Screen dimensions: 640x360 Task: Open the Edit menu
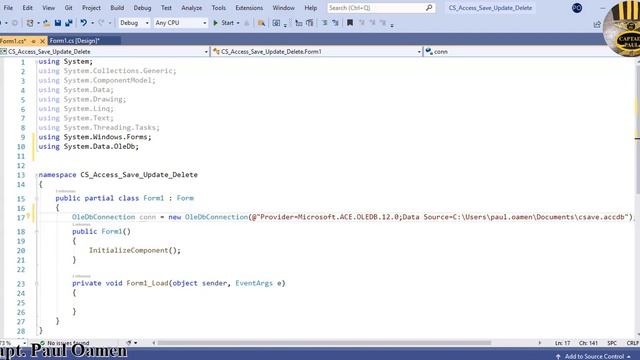click(27, 8)
